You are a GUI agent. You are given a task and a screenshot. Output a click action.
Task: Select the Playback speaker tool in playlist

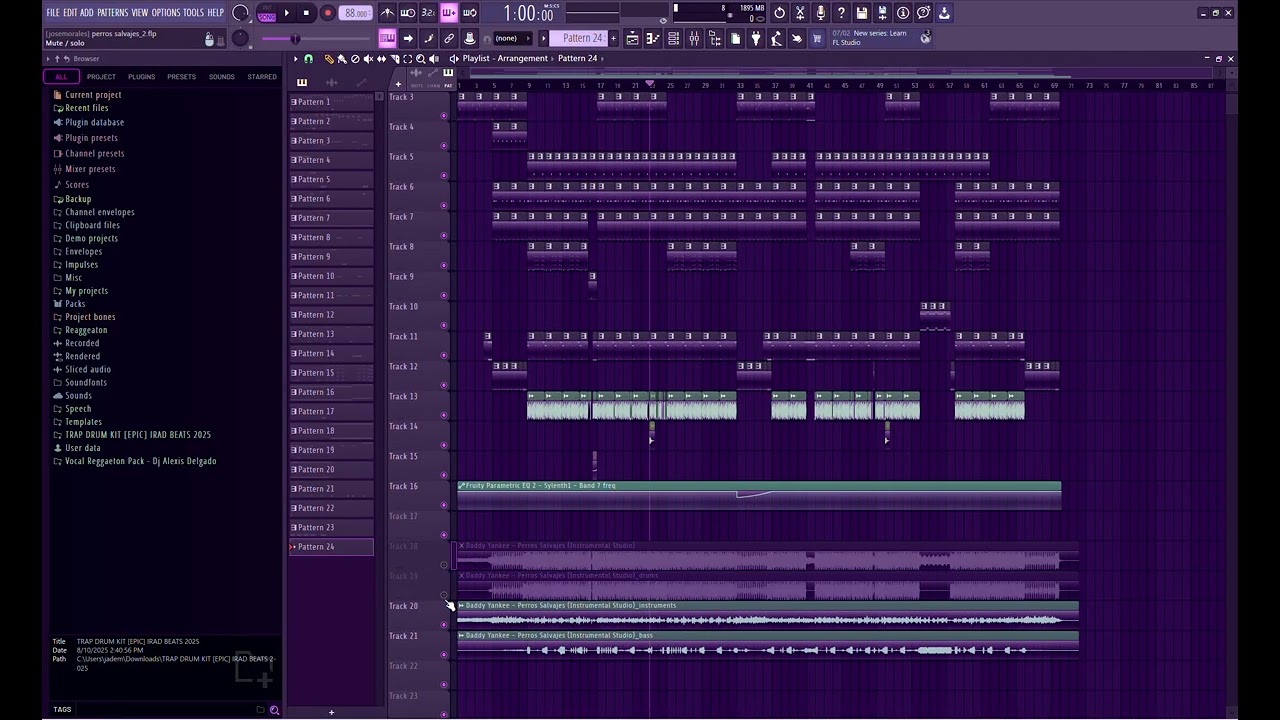coord(433,59)
